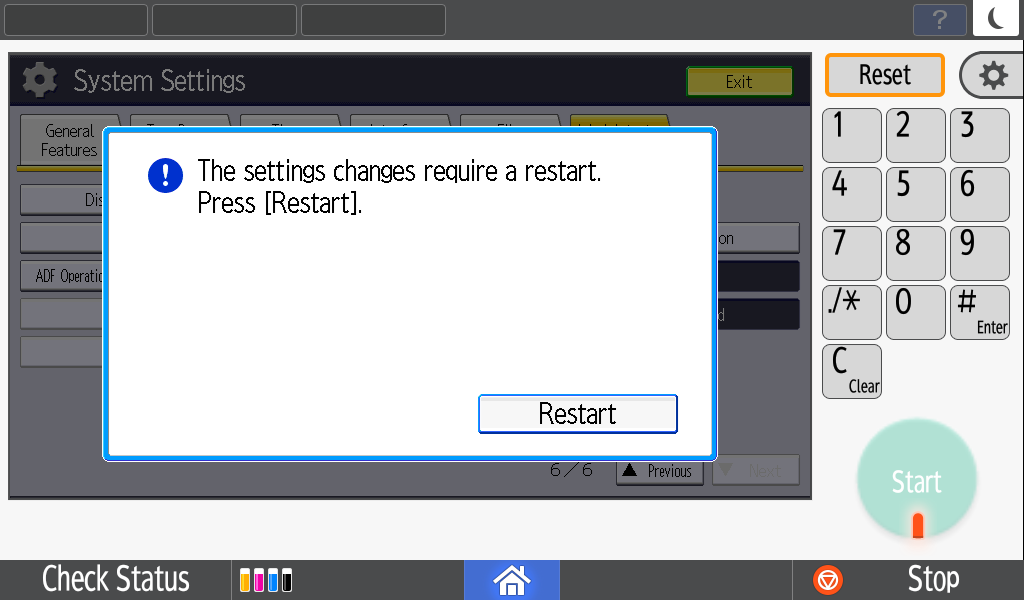
Task: Go to home screen icon
Action: pos(511,580)
